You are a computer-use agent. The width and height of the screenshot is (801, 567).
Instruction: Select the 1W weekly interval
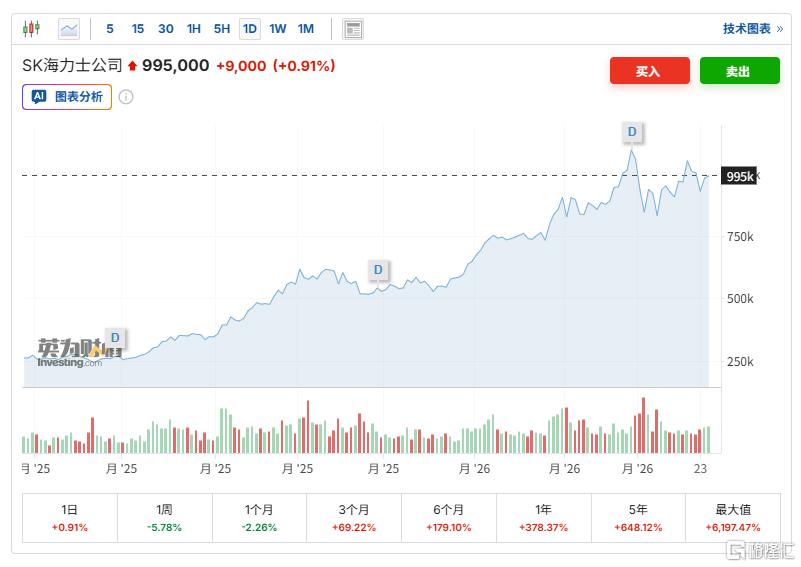277,29
